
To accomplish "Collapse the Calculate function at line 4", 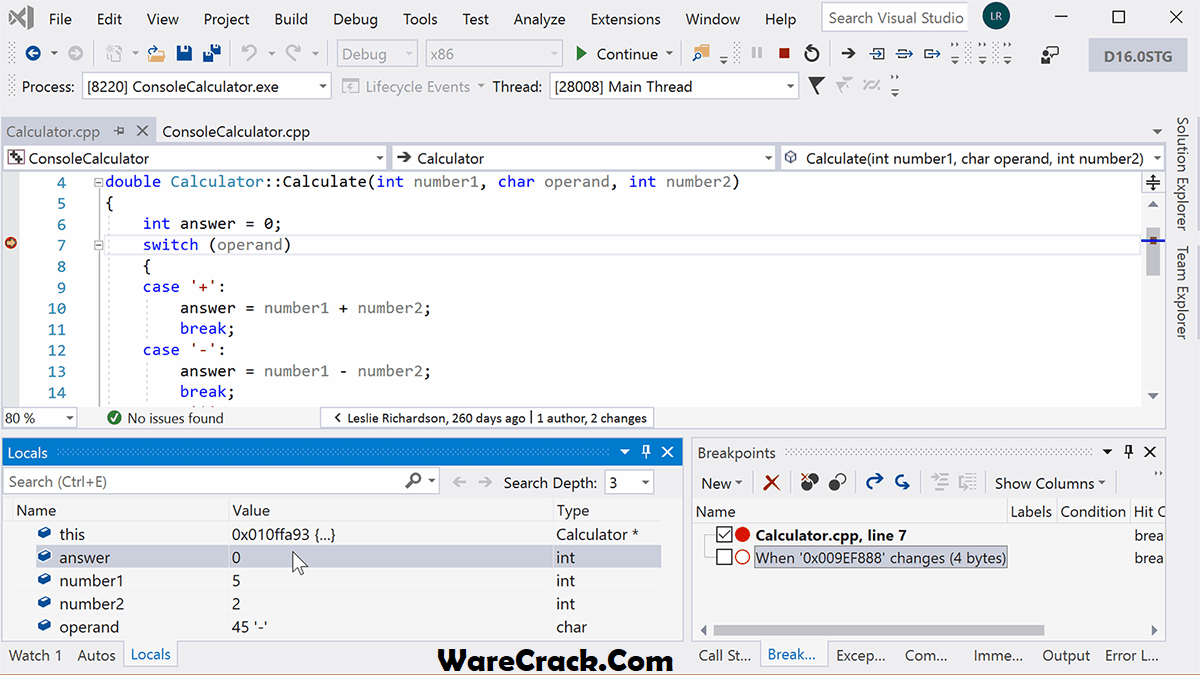I will coord(98,182).
